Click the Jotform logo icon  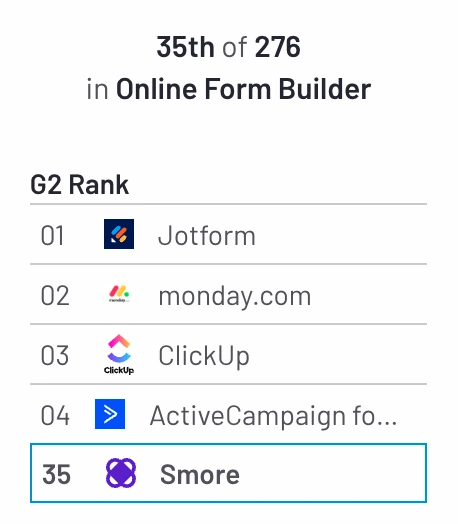[119, 234]
